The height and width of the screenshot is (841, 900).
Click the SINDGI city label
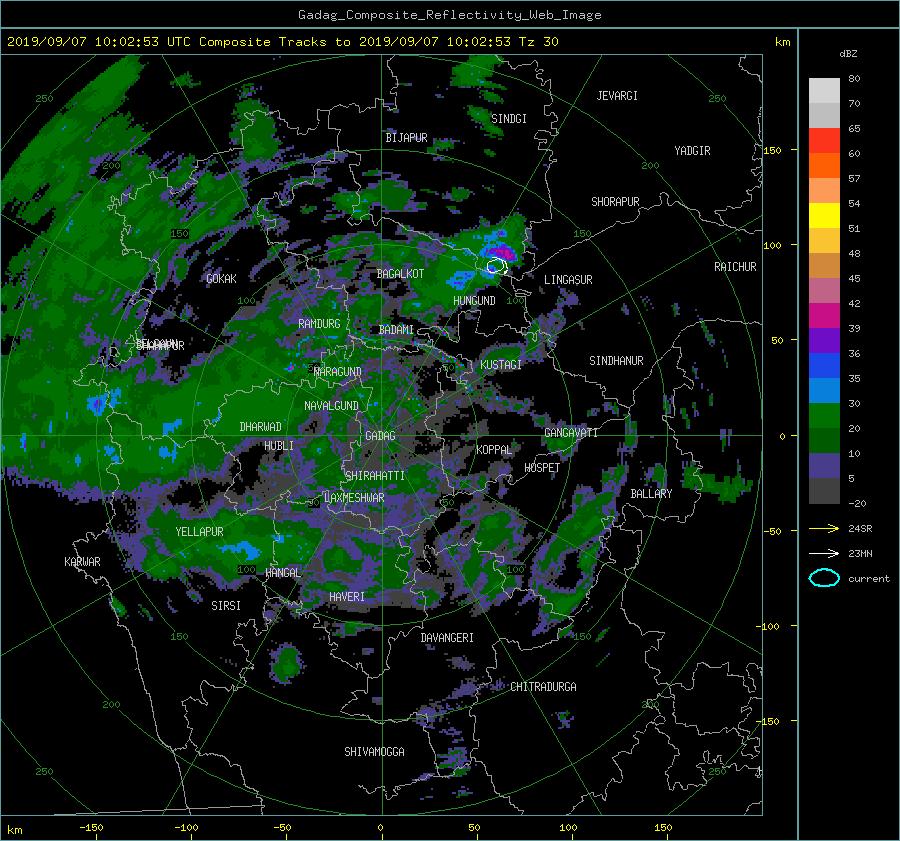coord(509,119)
